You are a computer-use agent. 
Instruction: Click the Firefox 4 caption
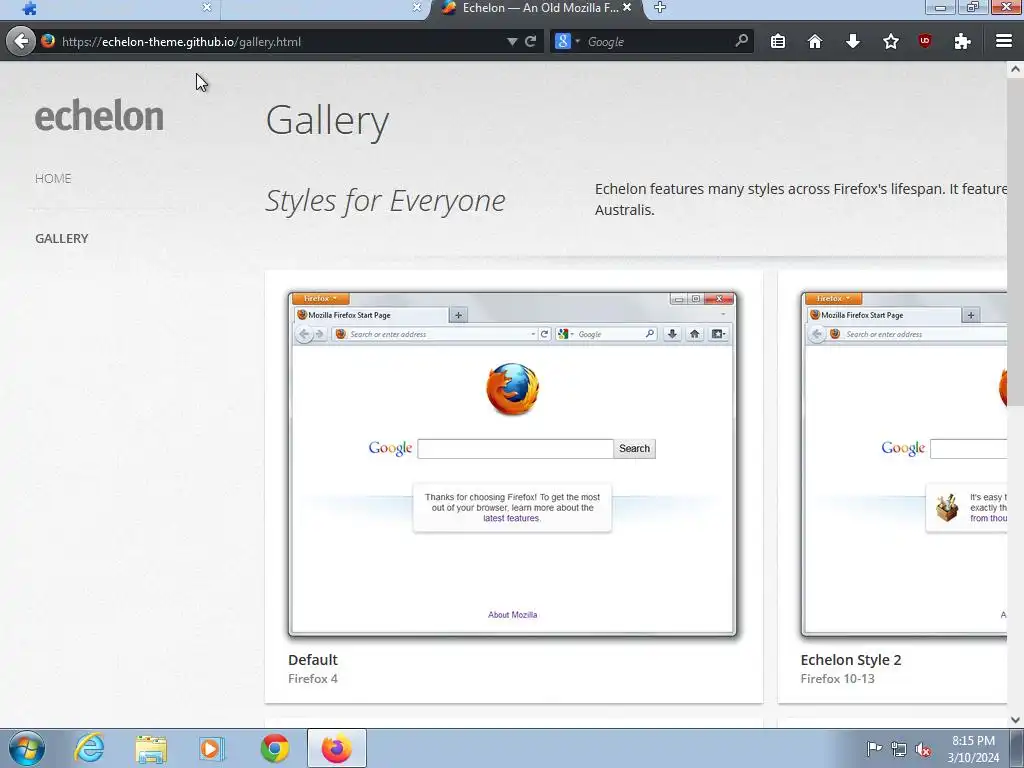pyautogui.click(x=313, y=679)
